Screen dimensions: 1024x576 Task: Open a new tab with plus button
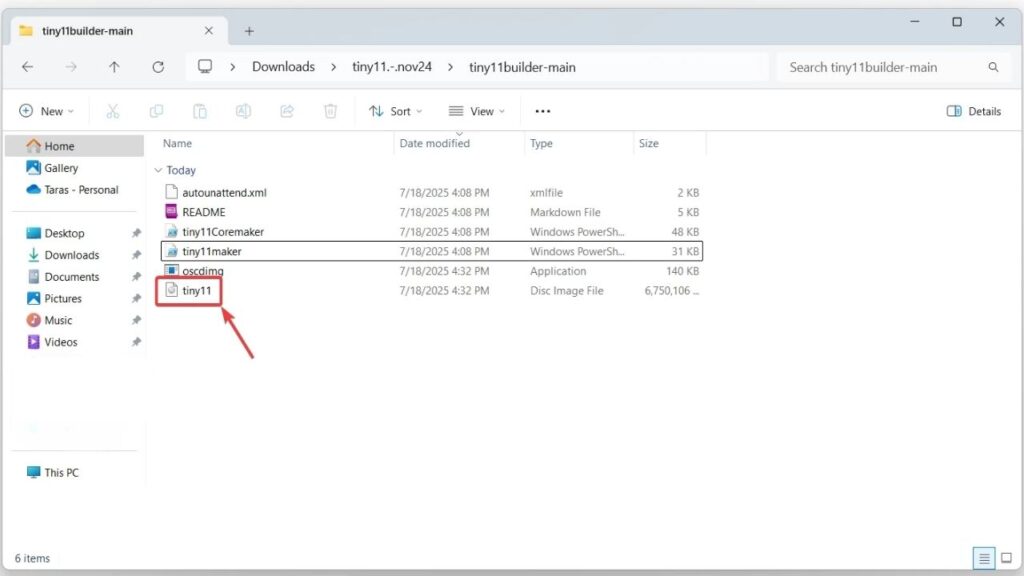[x=249, y=31]
